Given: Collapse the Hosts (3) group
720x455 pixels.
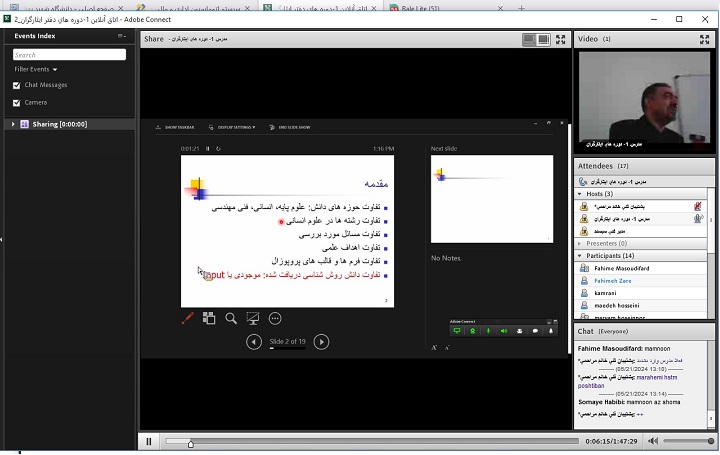Looking at the screenshot, I should point(581,193).
